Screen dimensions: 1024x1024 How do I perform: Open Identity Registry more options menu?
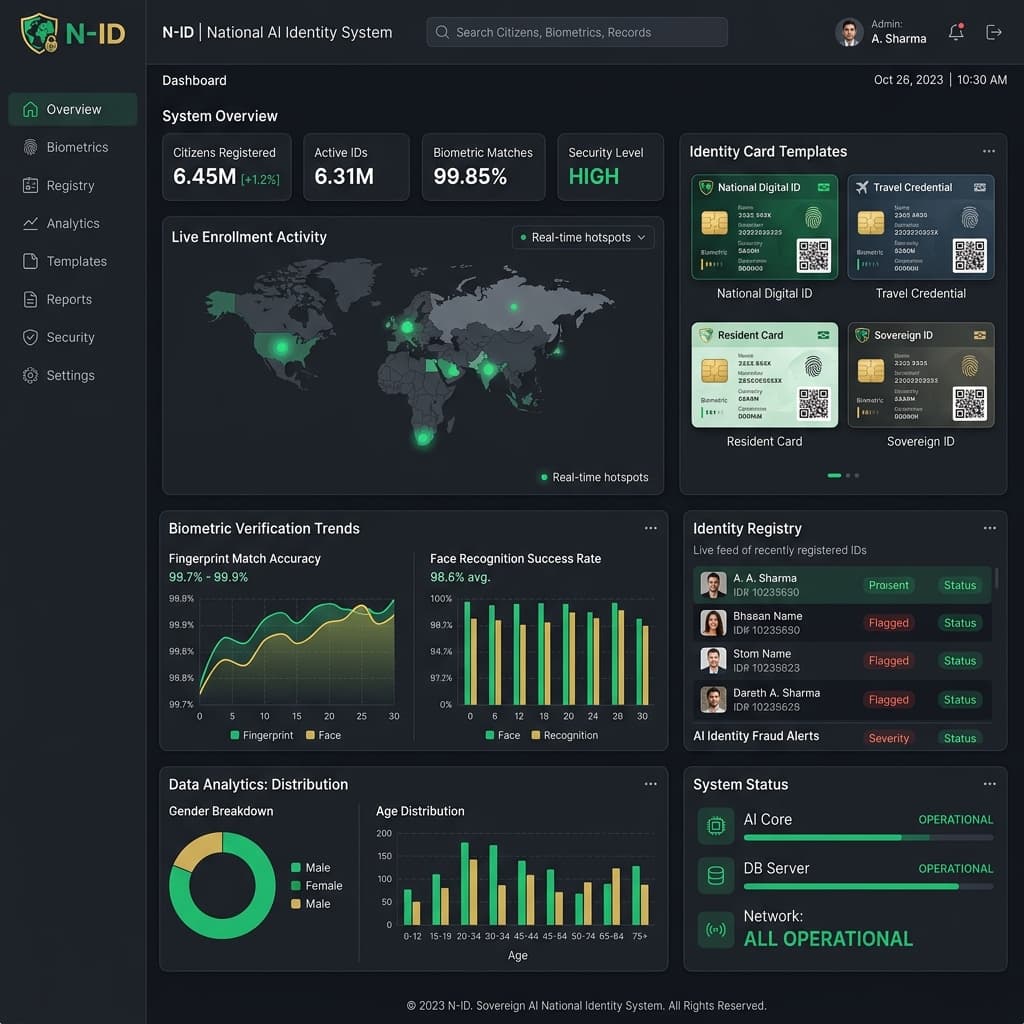coord(989,528)
